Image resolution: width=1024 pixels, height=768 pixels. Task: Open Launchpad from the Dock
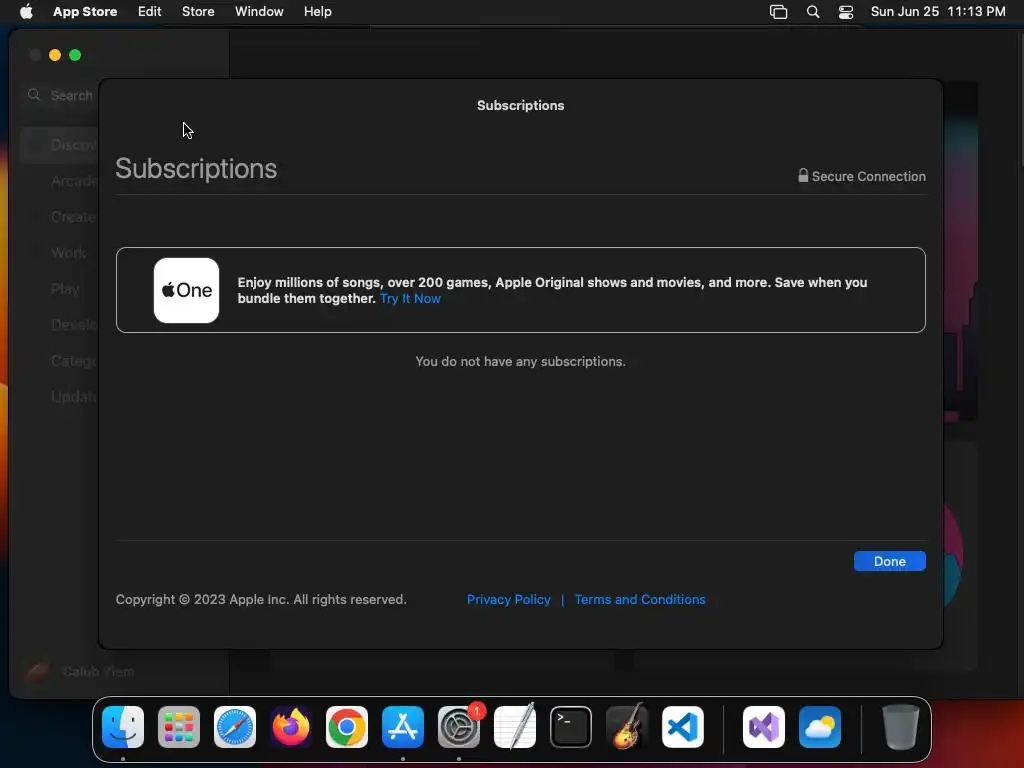179,726
